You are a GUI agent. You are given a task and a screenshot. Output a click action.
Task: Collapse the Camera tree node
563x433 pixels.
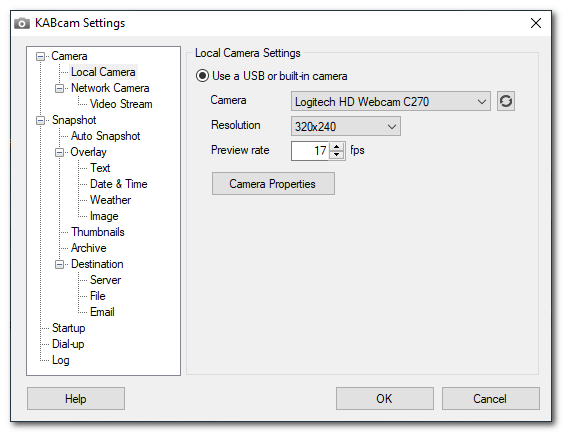tap(41, 56)
